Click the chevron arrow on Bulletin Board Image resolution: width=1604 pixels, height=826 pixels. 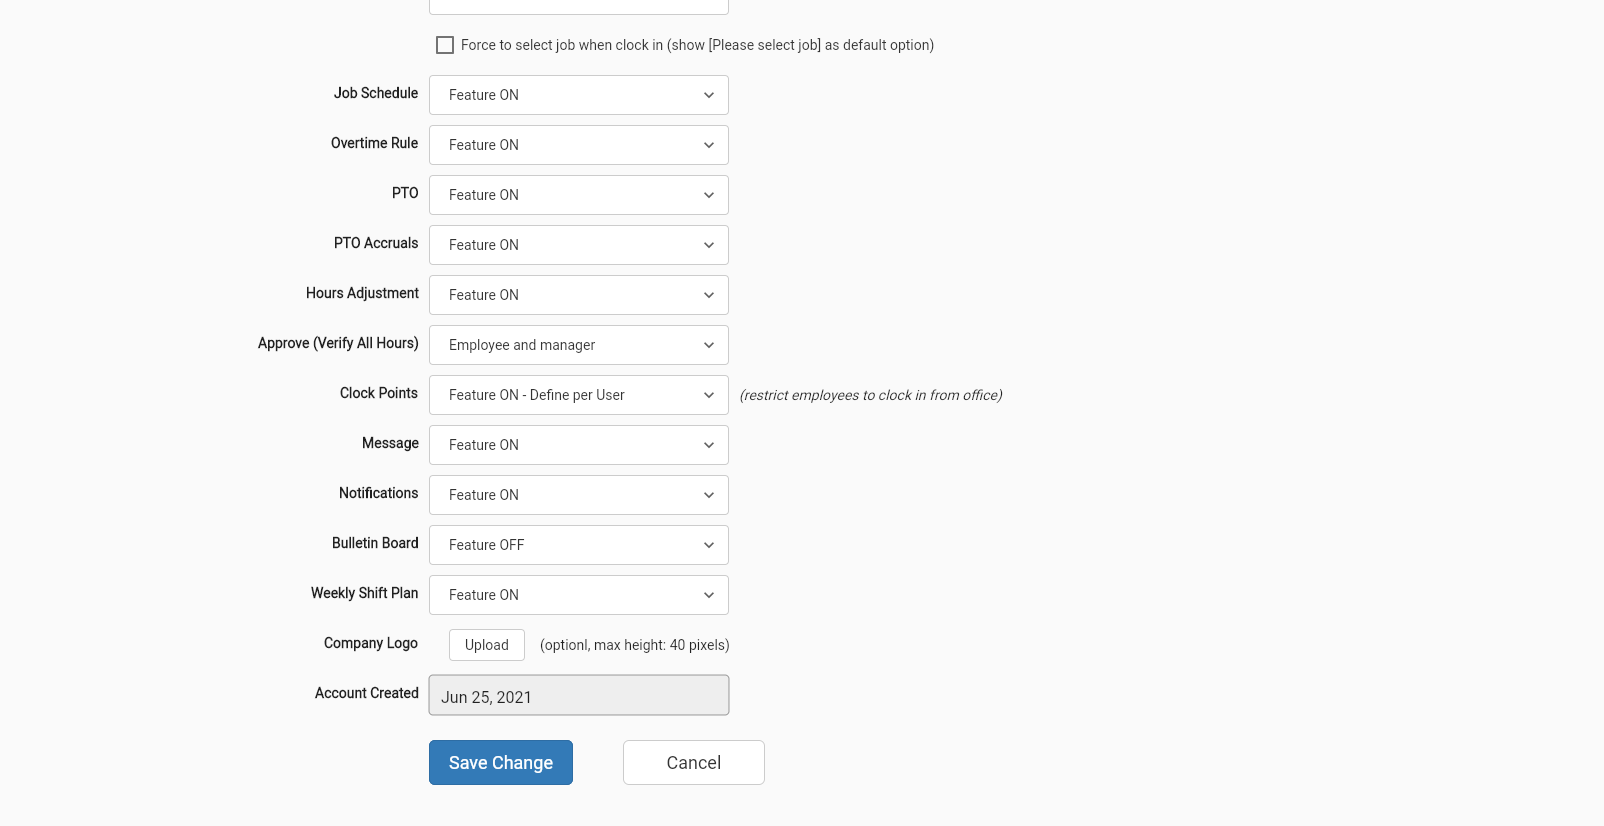coord(709,545)
